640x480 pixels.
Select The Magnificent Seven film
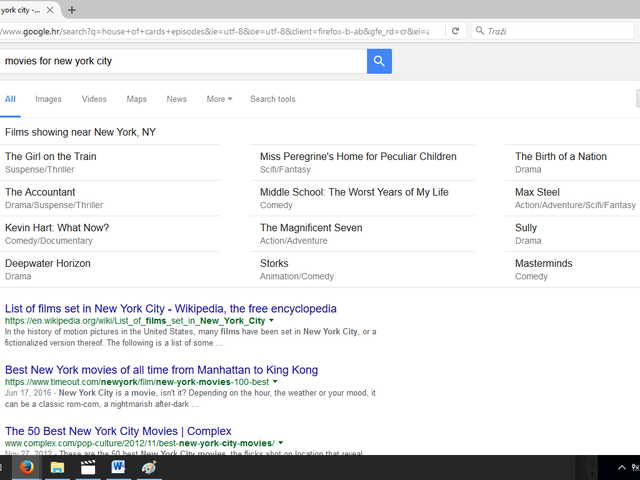click(x=311, y=228)
